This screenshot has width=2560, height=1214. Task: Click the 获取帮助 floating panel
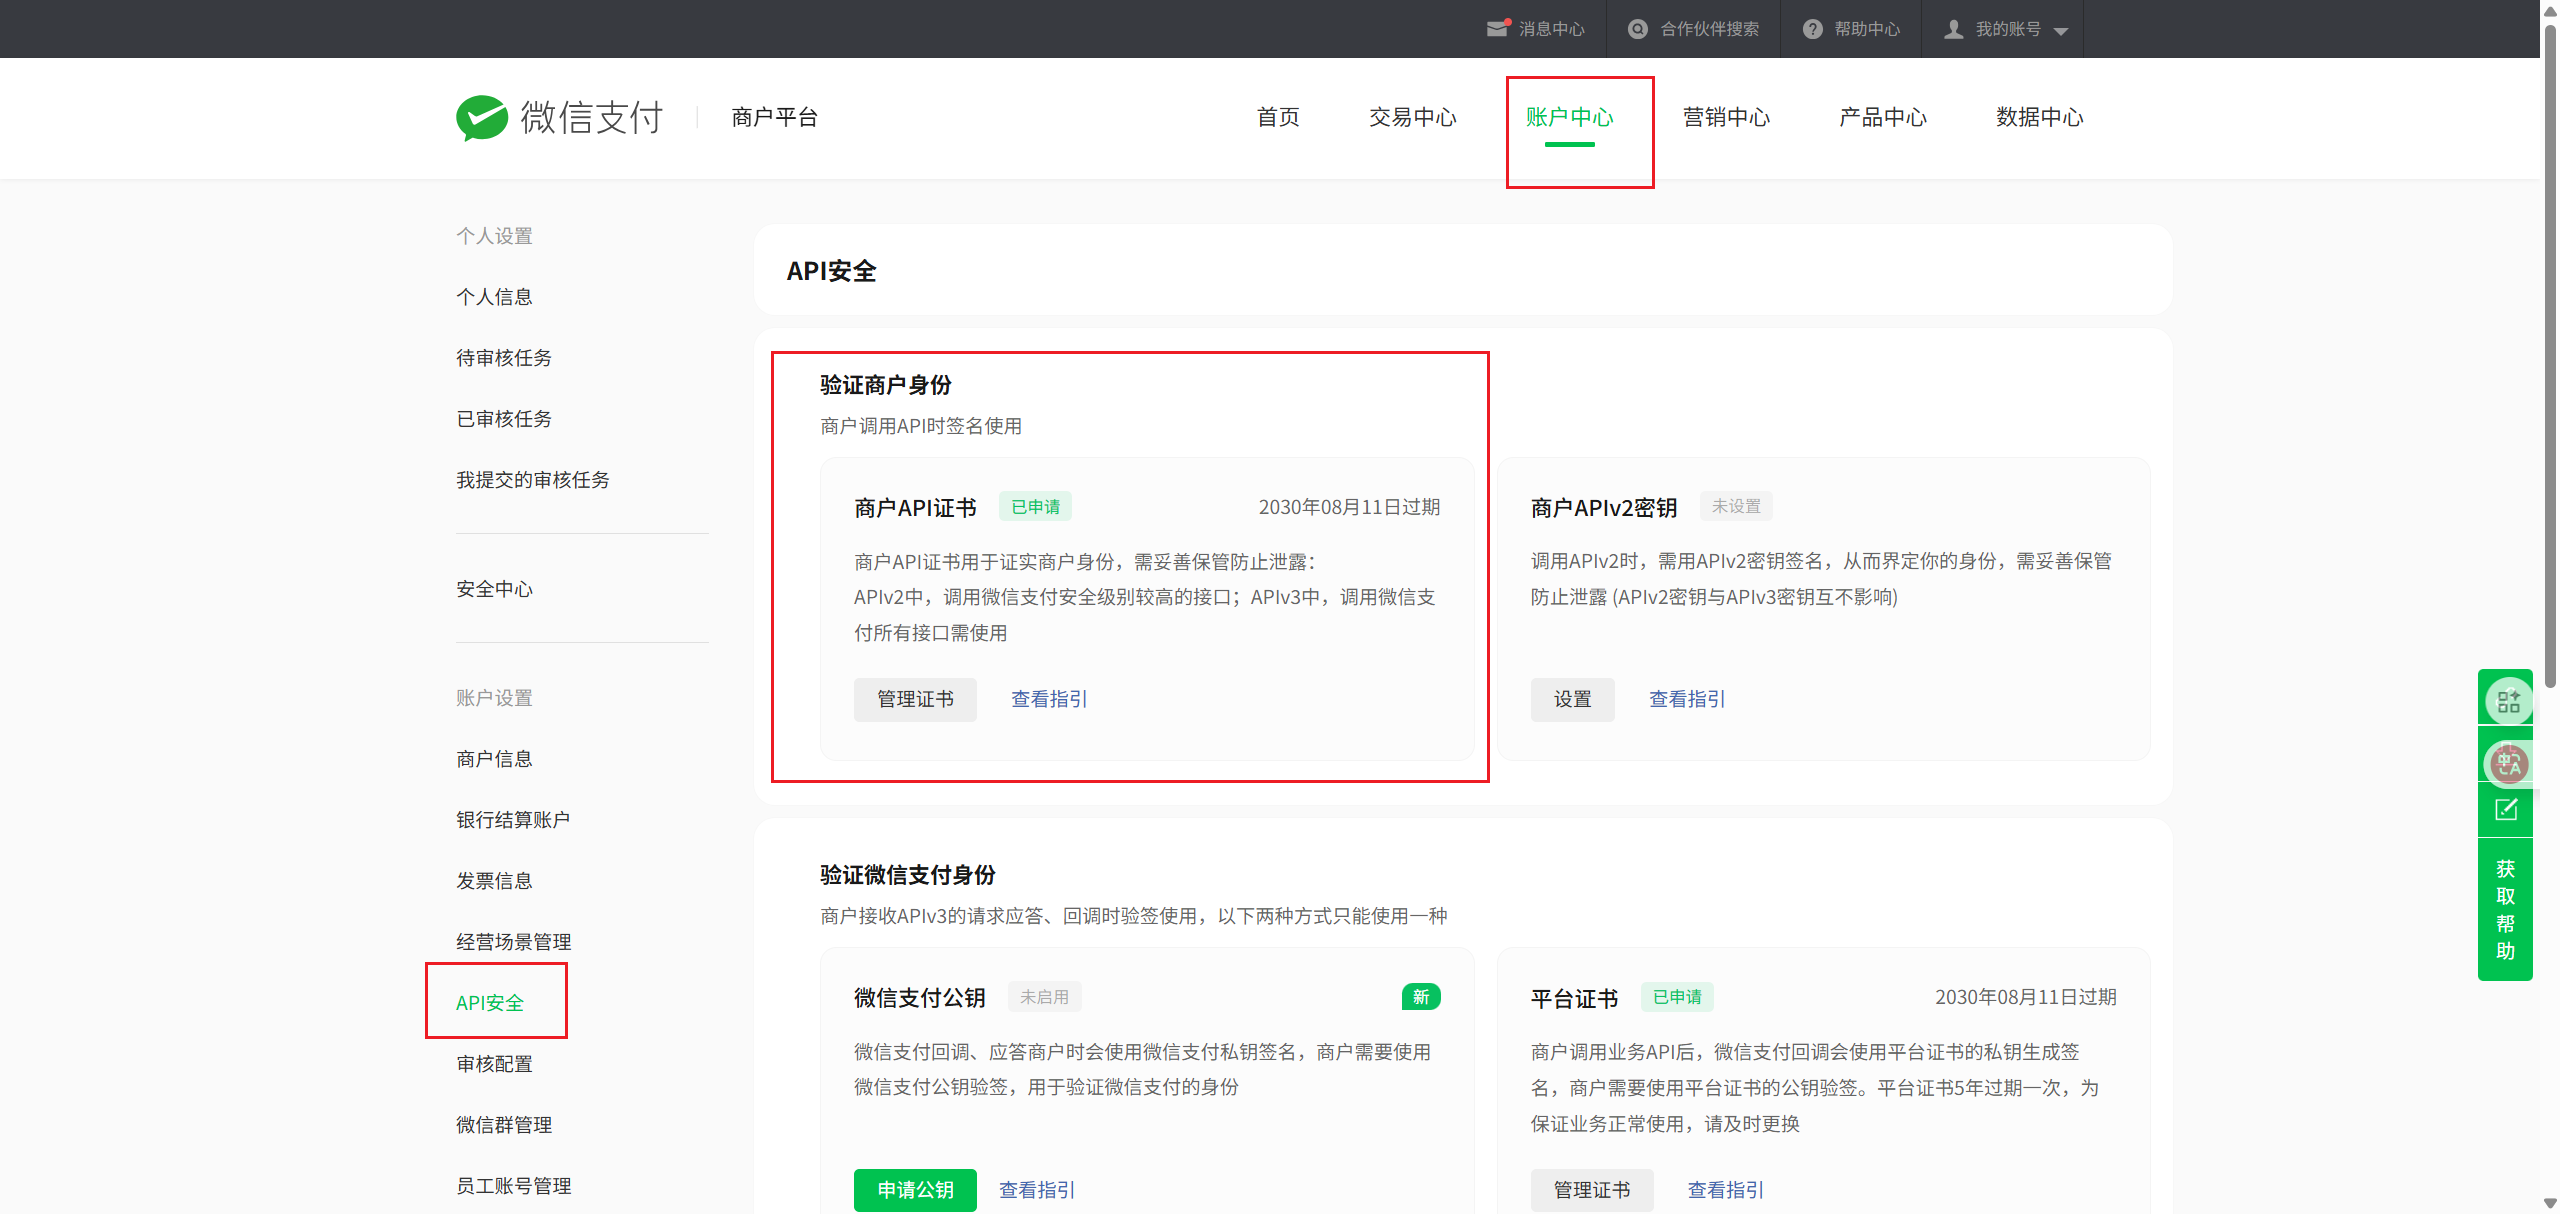point(2505,909)
